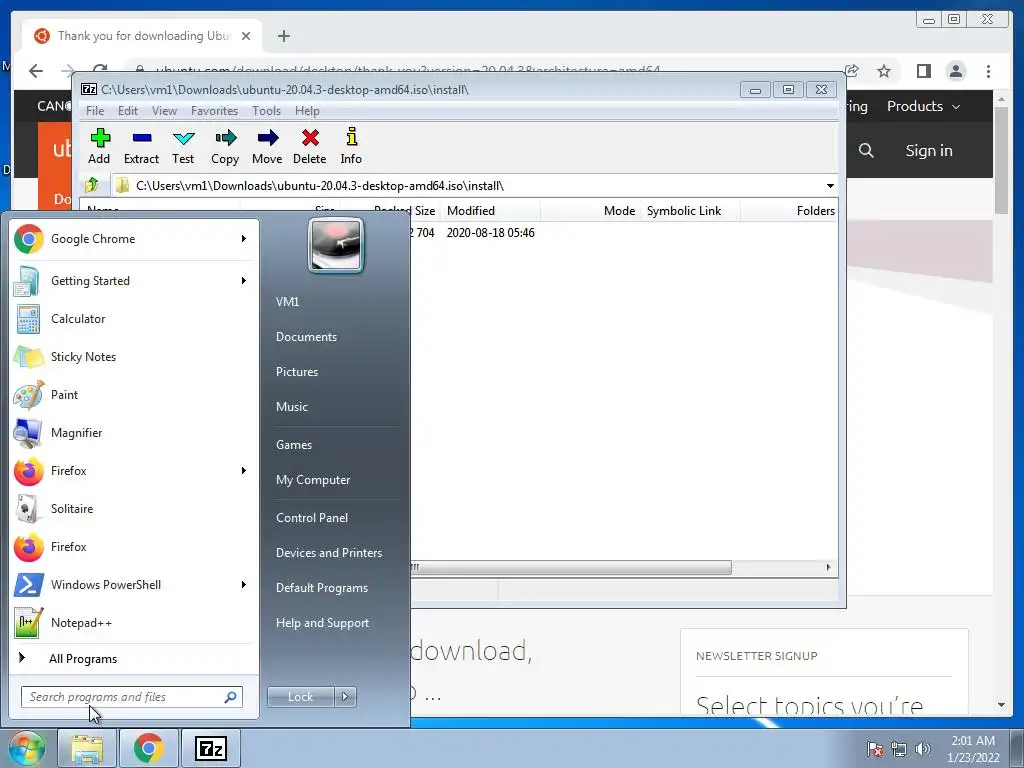Click the search magnifier on Ubuntu site
This screenshot has height=768, width=1024.
(x=866, y=151)
